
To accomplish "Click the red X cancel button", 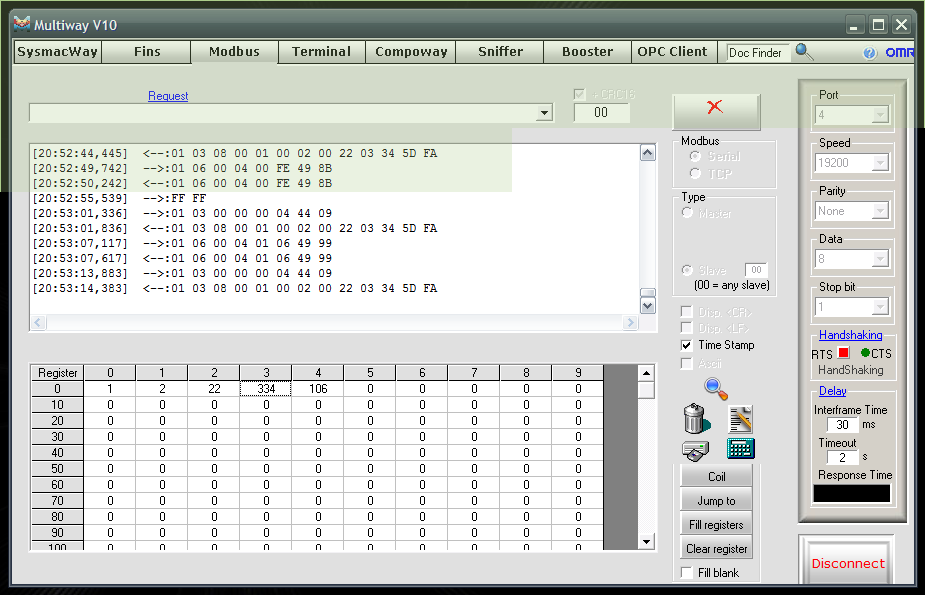I will coord(716,111).
